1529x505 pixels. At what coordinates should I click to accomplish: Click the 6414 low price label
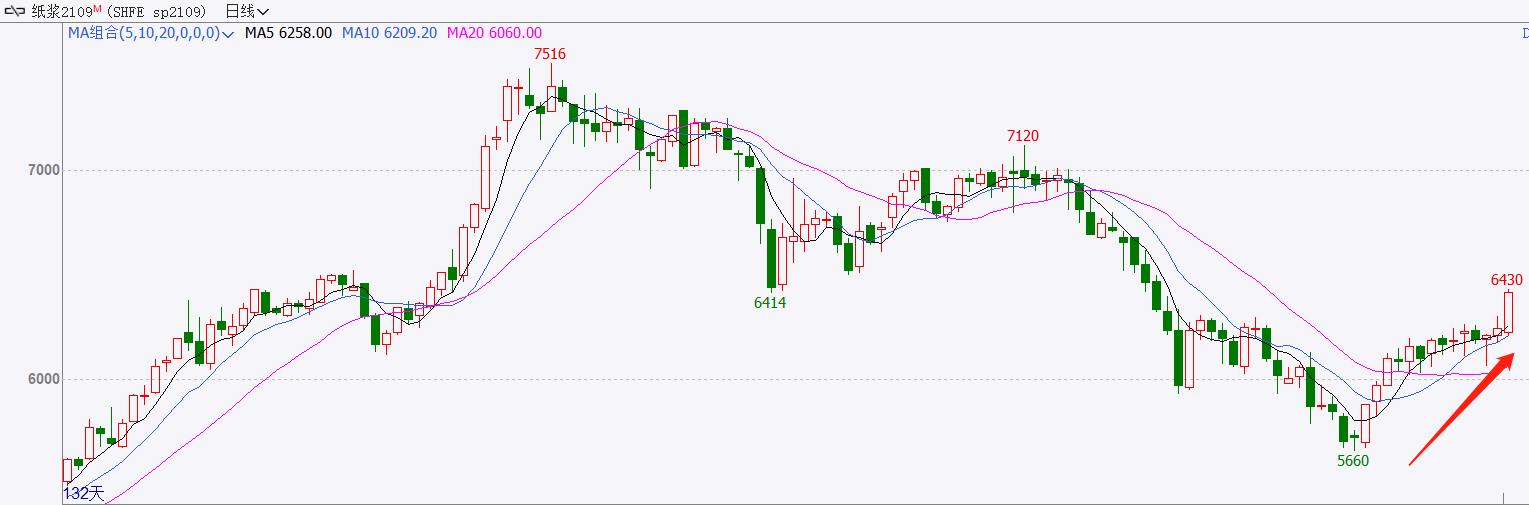pyautogui.click(x=770, y=302)
